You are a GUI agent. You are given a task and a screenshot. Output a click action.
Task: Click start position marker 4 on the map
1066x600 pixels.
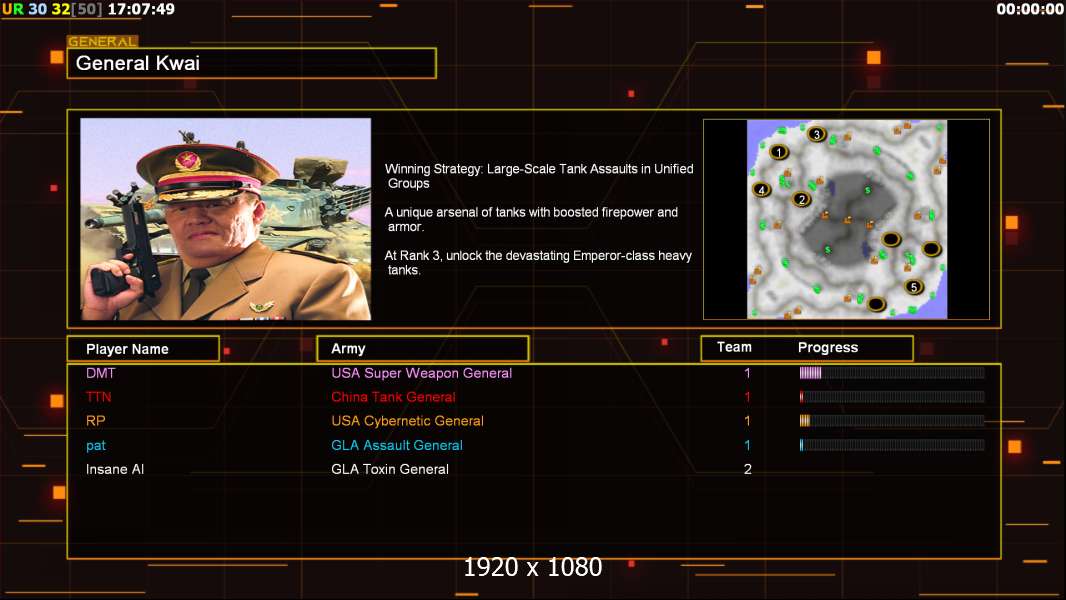pyautogui.click(x=761, y=190)
